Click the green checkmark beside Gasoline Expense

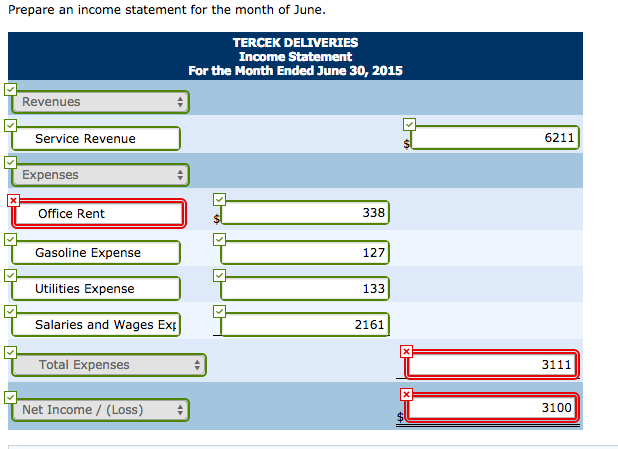coord(11,239)
